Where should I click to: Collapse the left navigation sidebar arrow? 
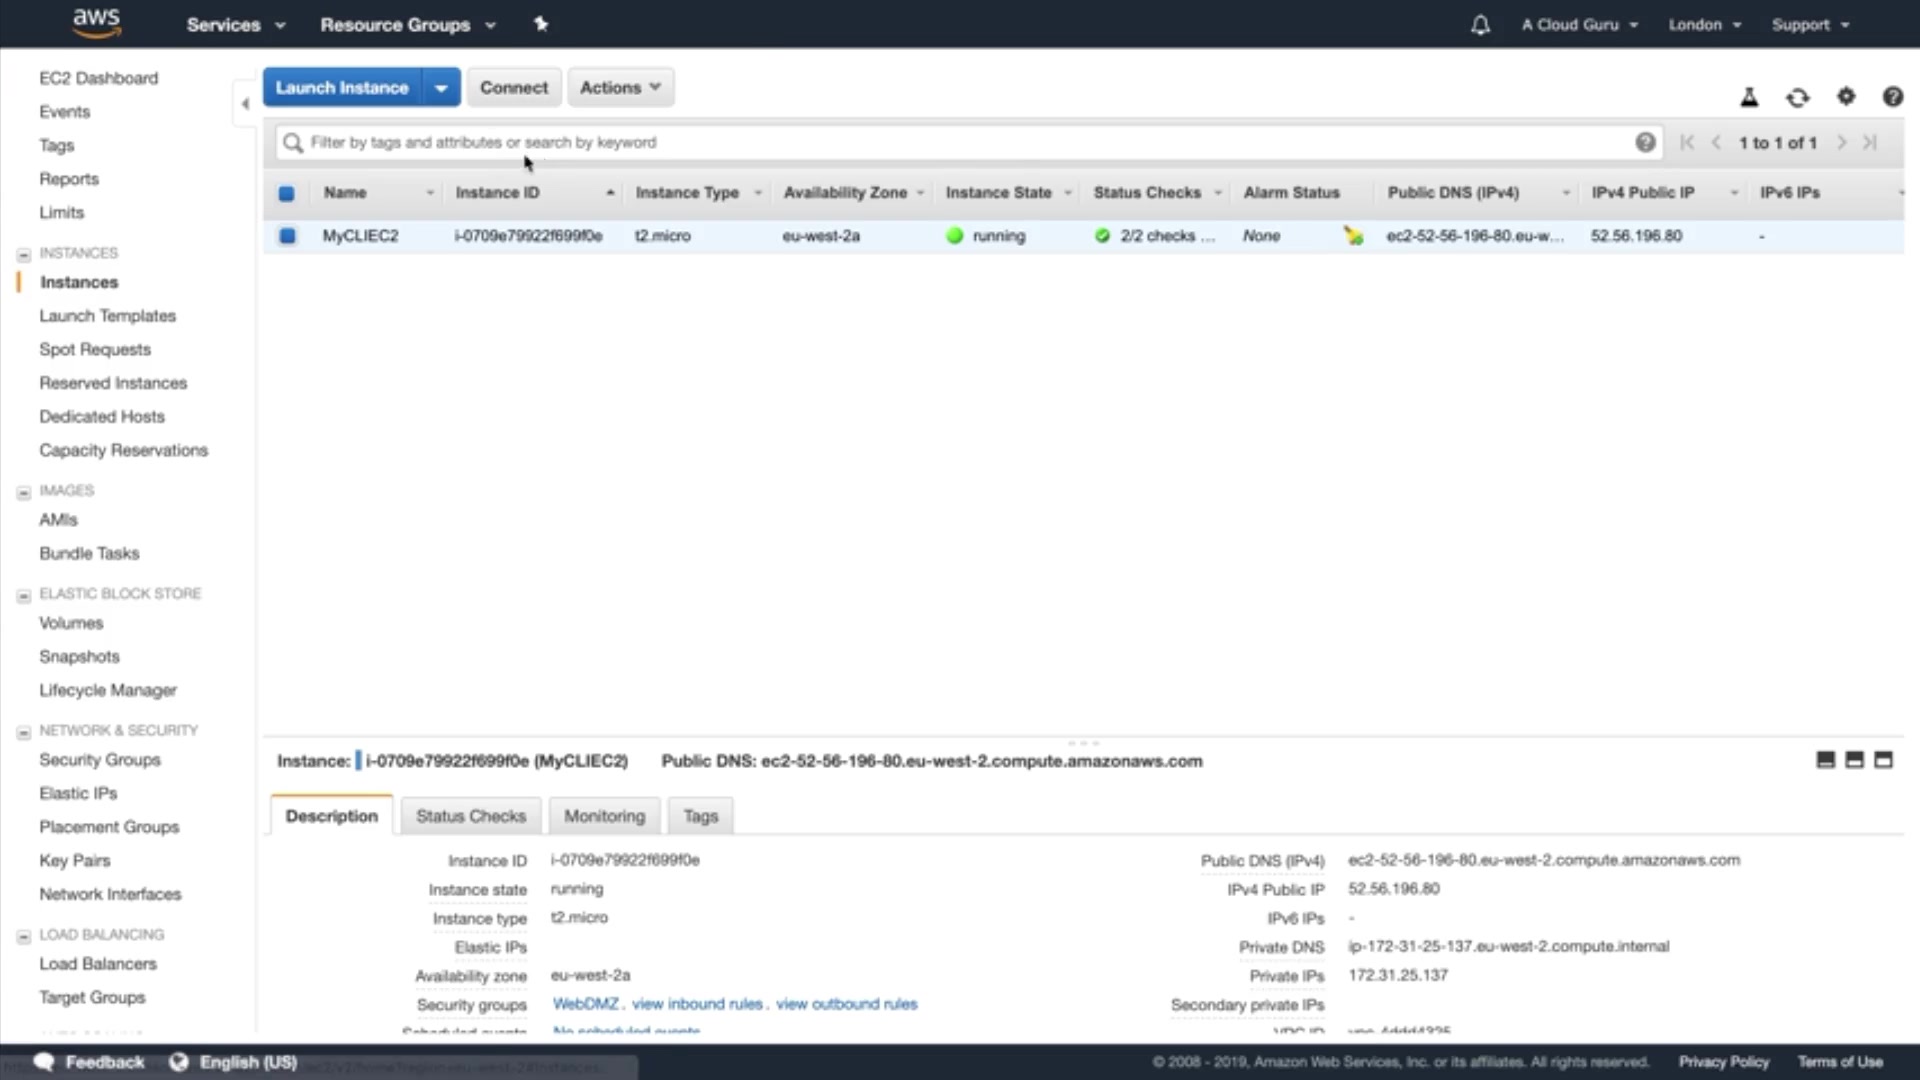pyautogui.click(x=245, y=103)
